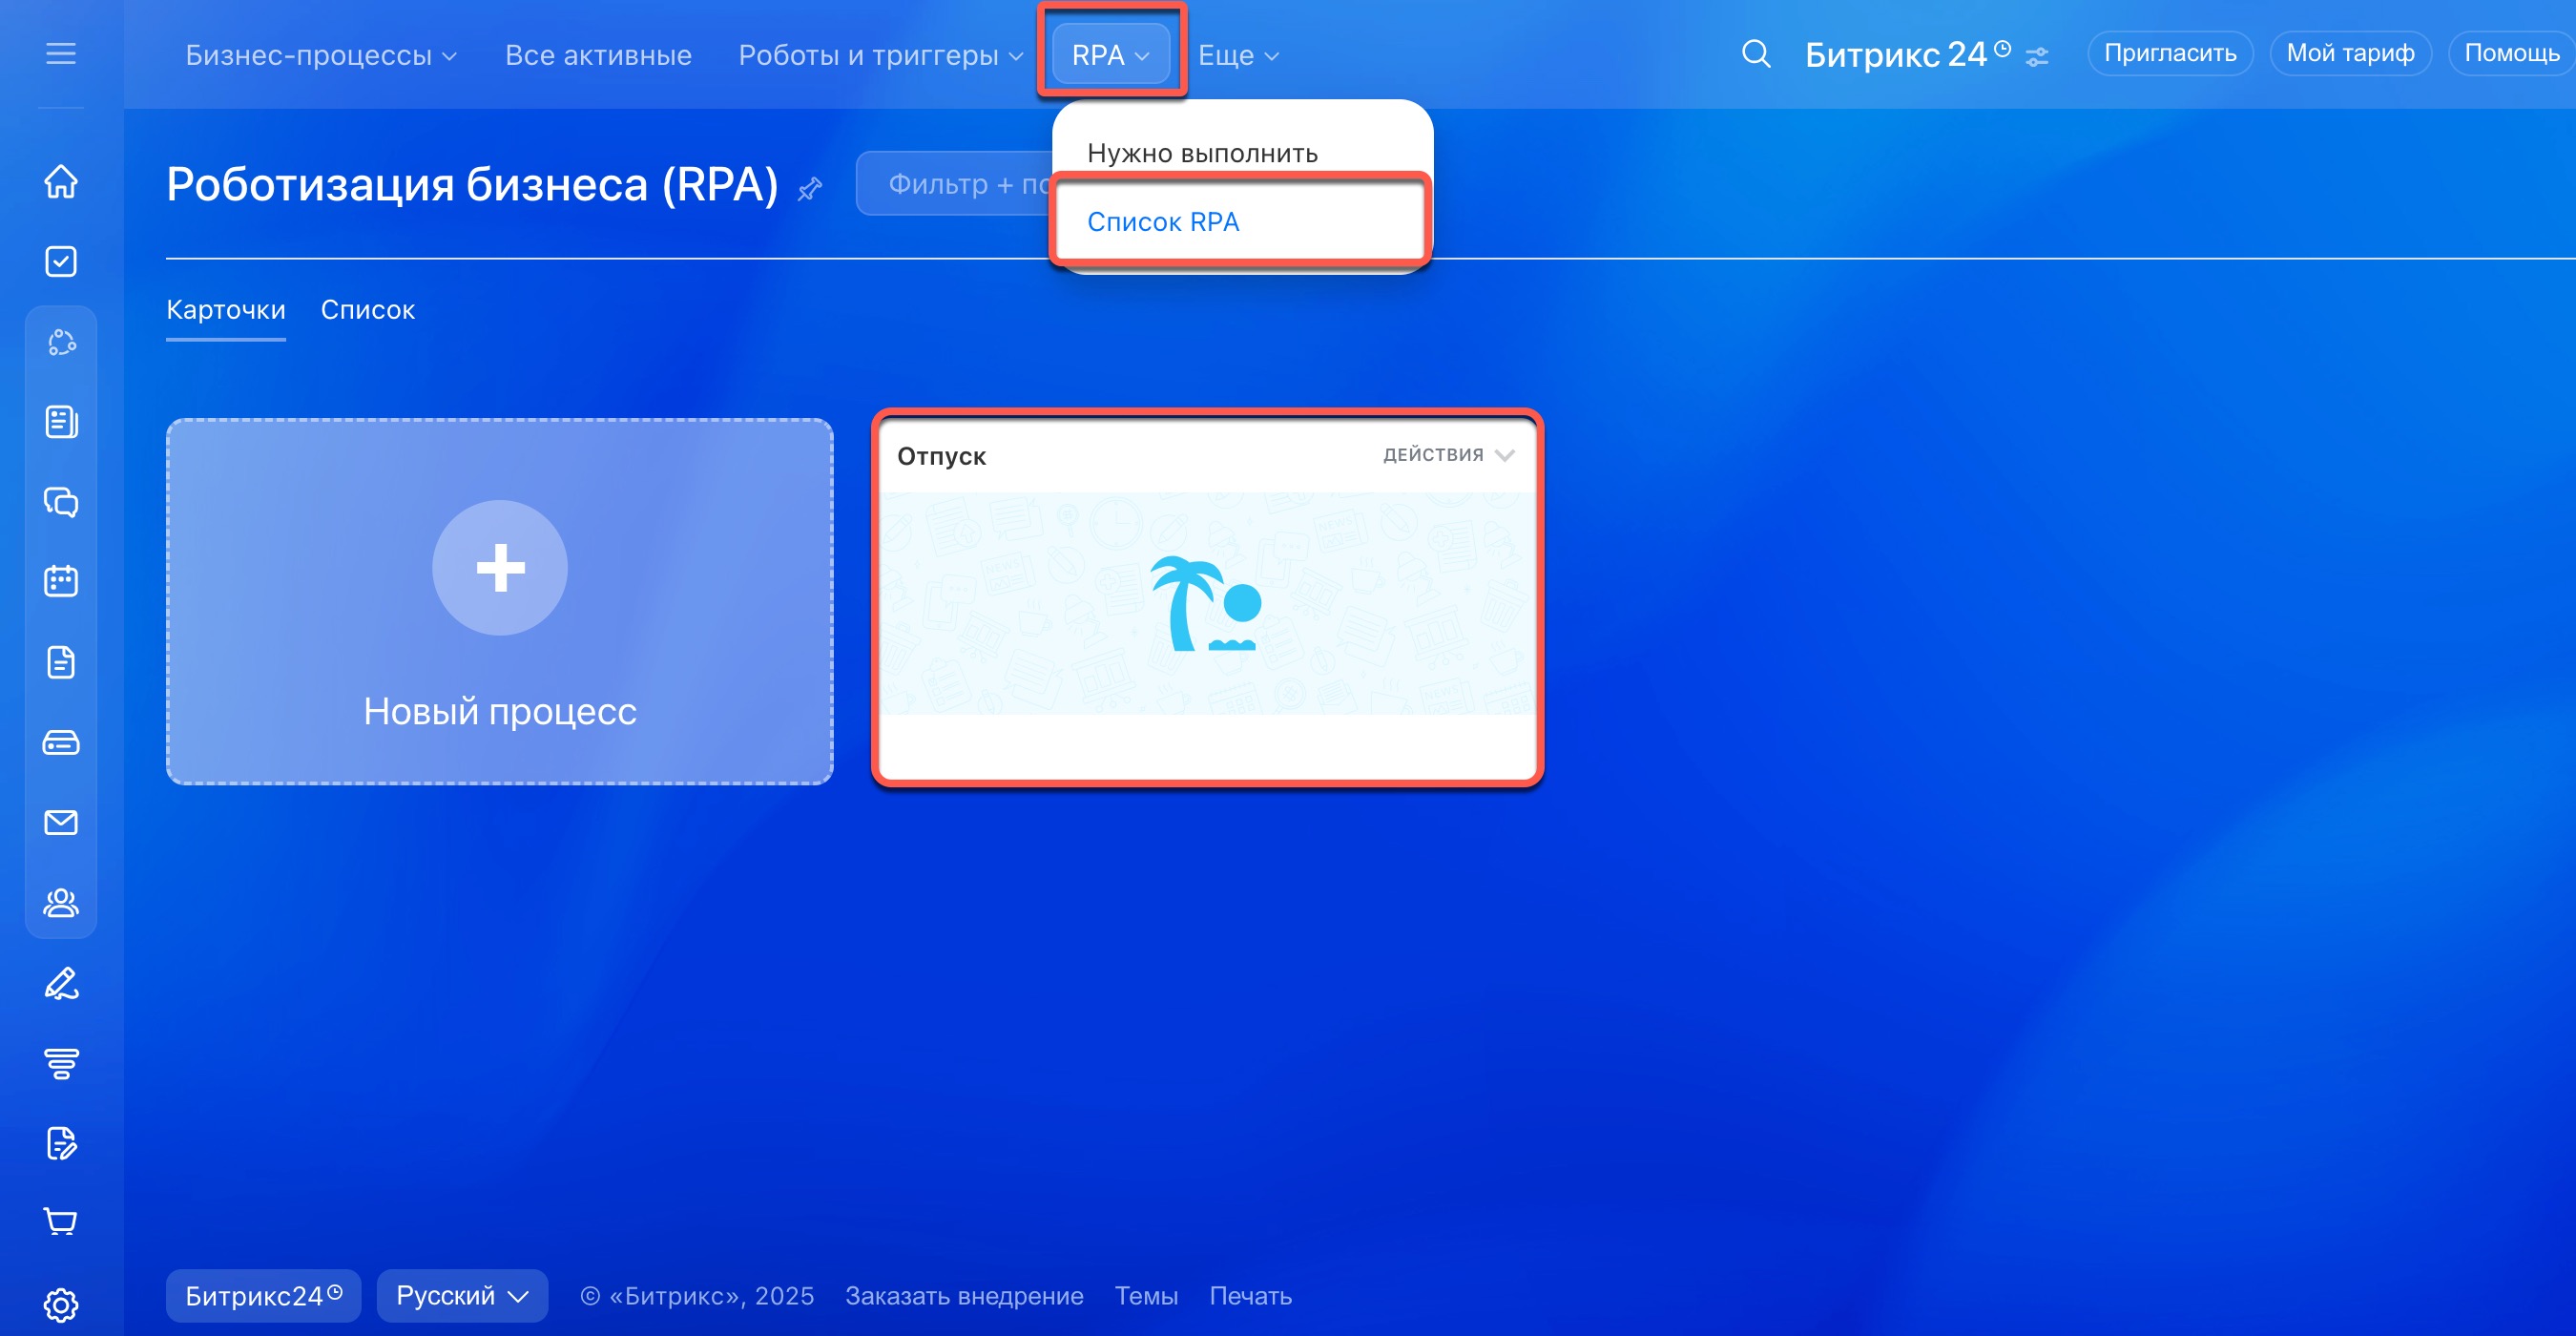Open the tasks checkmark icon

coord(61,261)
